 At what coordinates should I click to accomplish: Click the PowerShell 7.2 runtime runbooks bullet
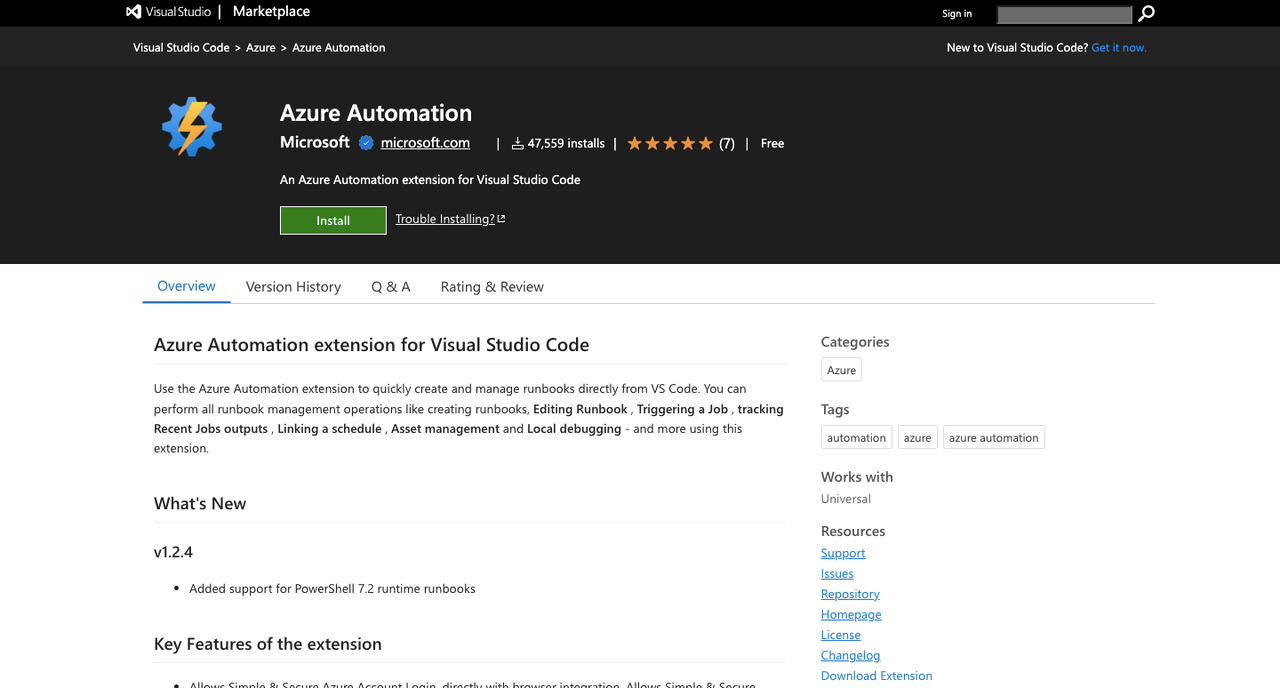click(332, 589)
